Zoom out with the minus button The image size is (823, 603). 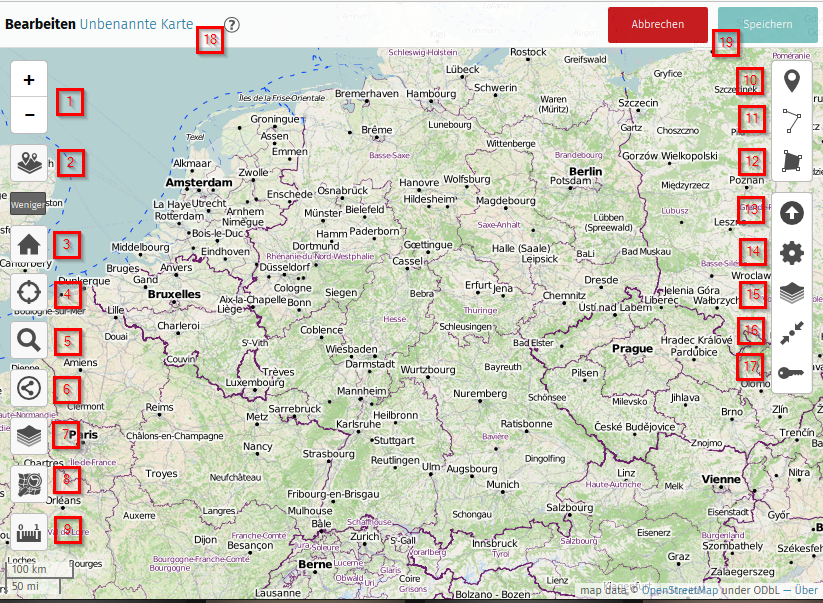coord(29,115)
